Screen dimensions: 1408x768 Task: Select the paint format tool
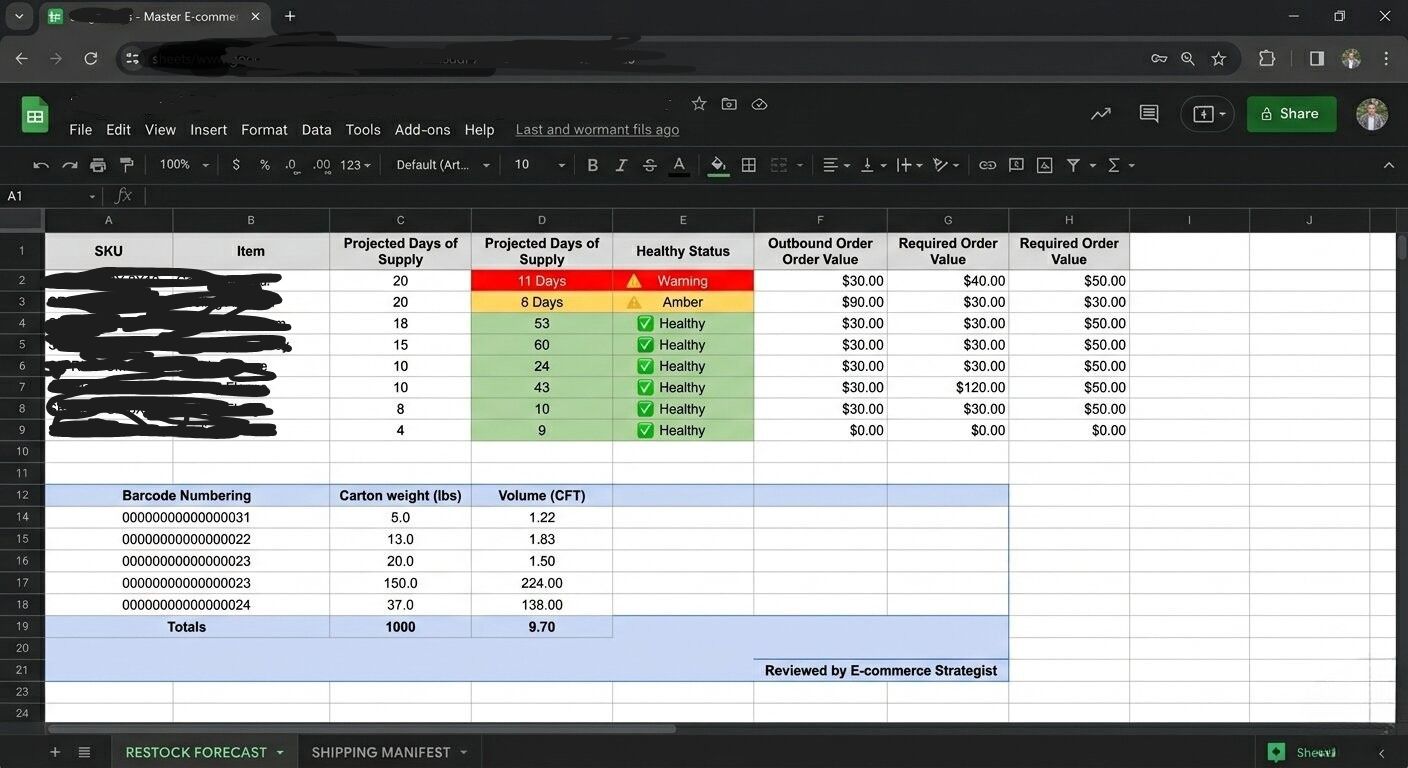click(x=127, y=165)
